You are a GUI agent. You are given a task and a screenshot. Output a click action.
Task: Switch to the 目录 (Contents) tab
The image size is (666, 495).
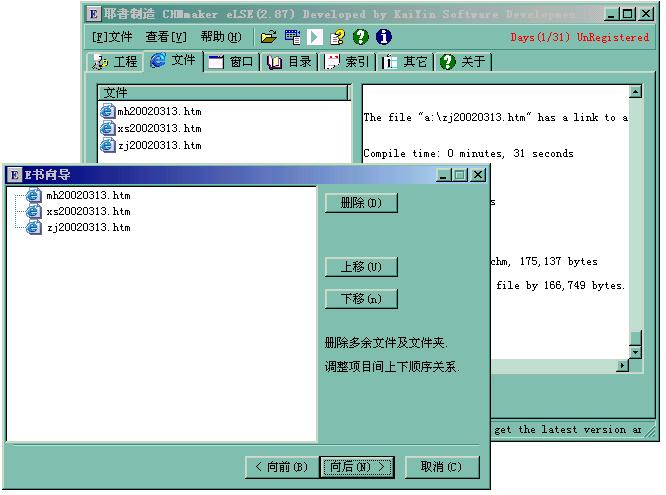(x=289, y=61)
